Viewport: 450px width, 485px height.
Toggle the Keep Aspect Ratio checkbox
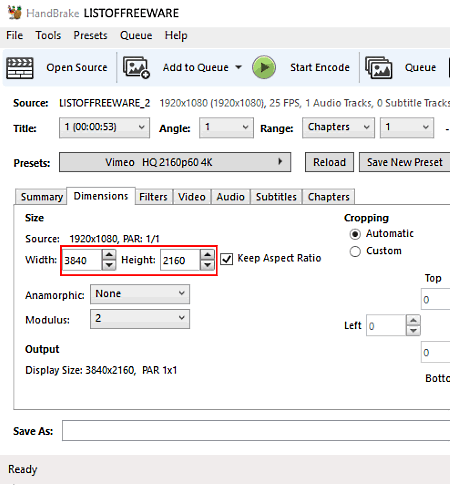click(227, 259)
